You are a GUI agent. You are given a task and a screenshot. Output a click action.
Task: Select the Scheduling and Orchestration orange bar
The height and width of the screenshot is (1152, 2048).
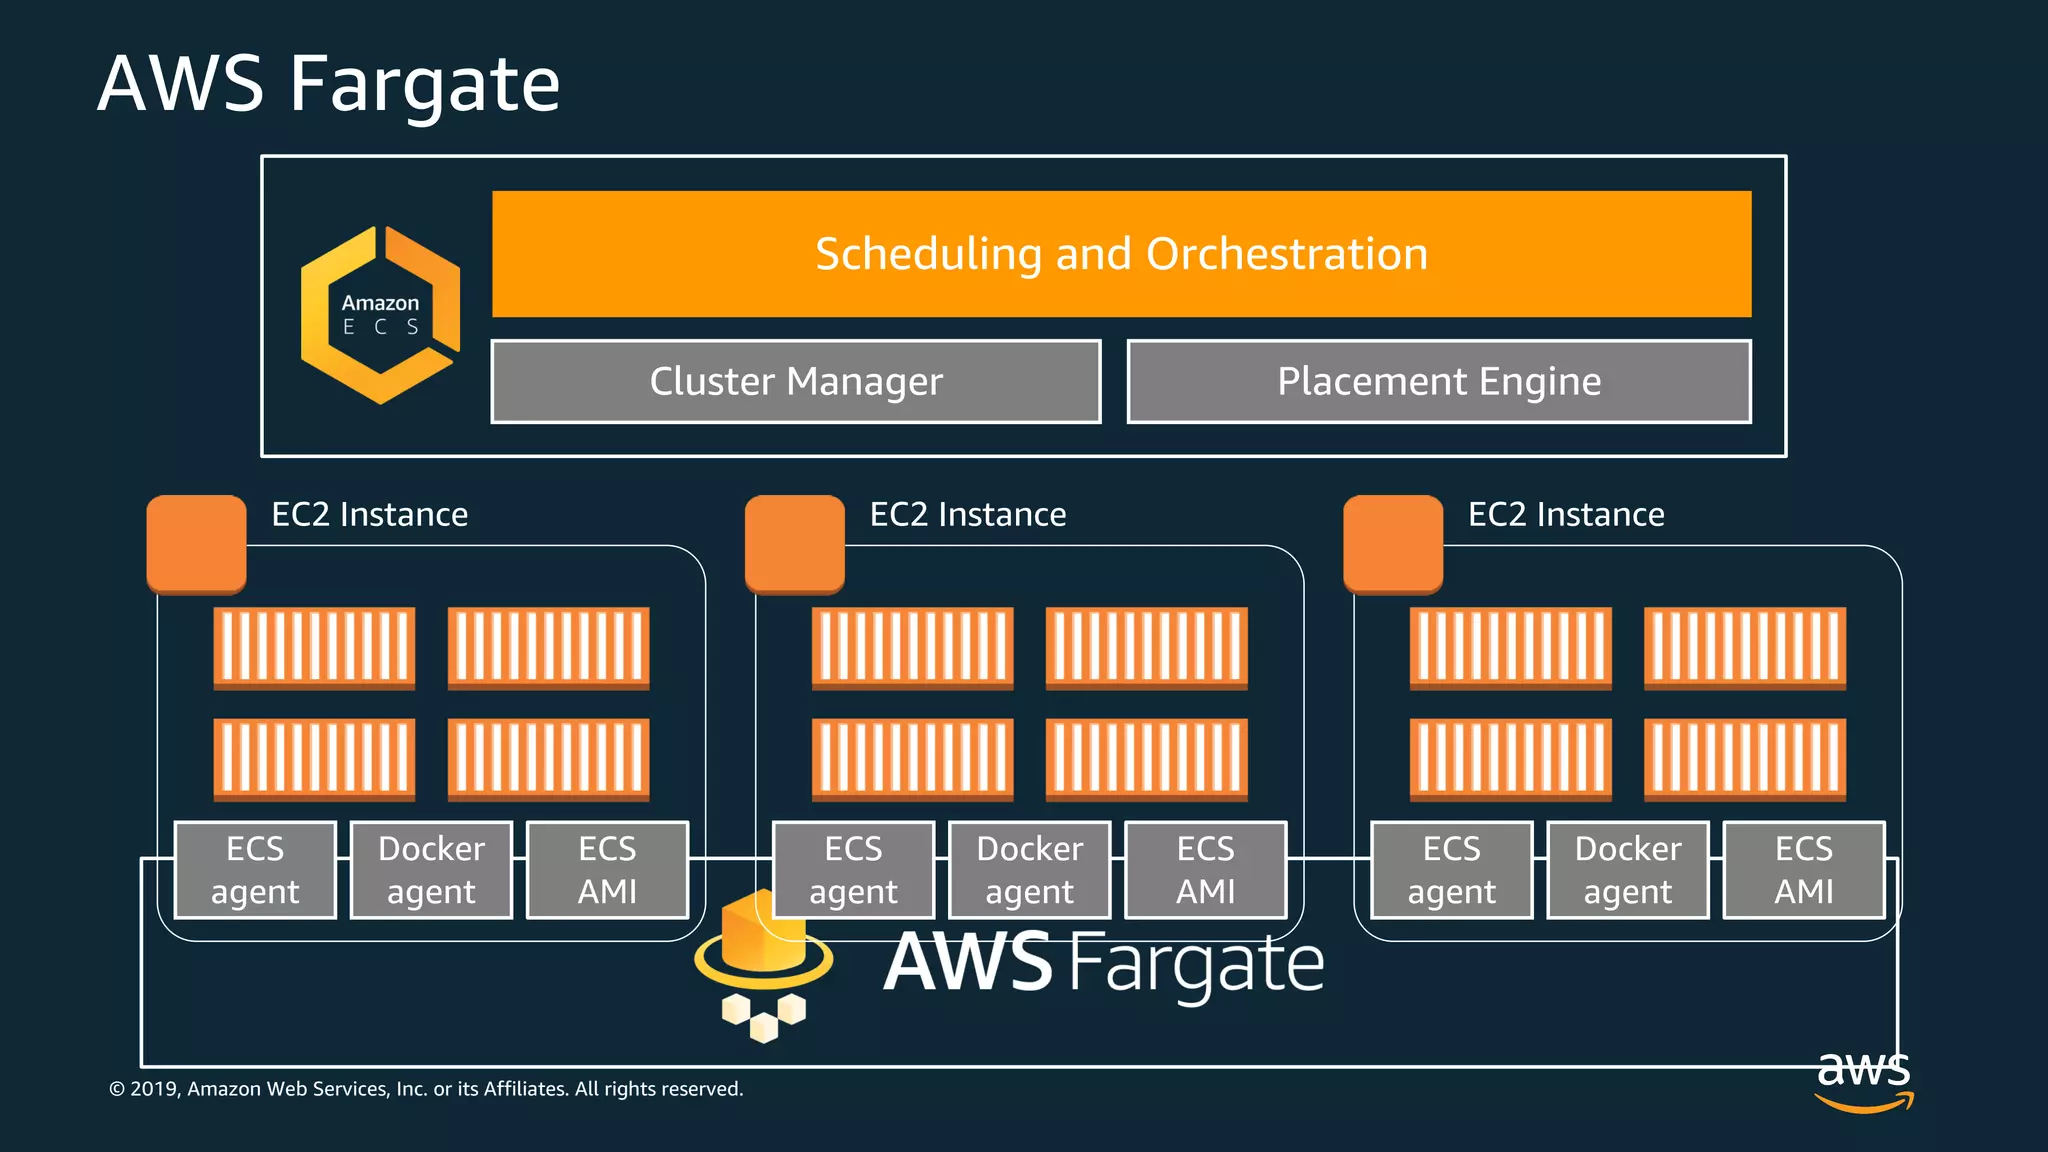(1121, 254)
